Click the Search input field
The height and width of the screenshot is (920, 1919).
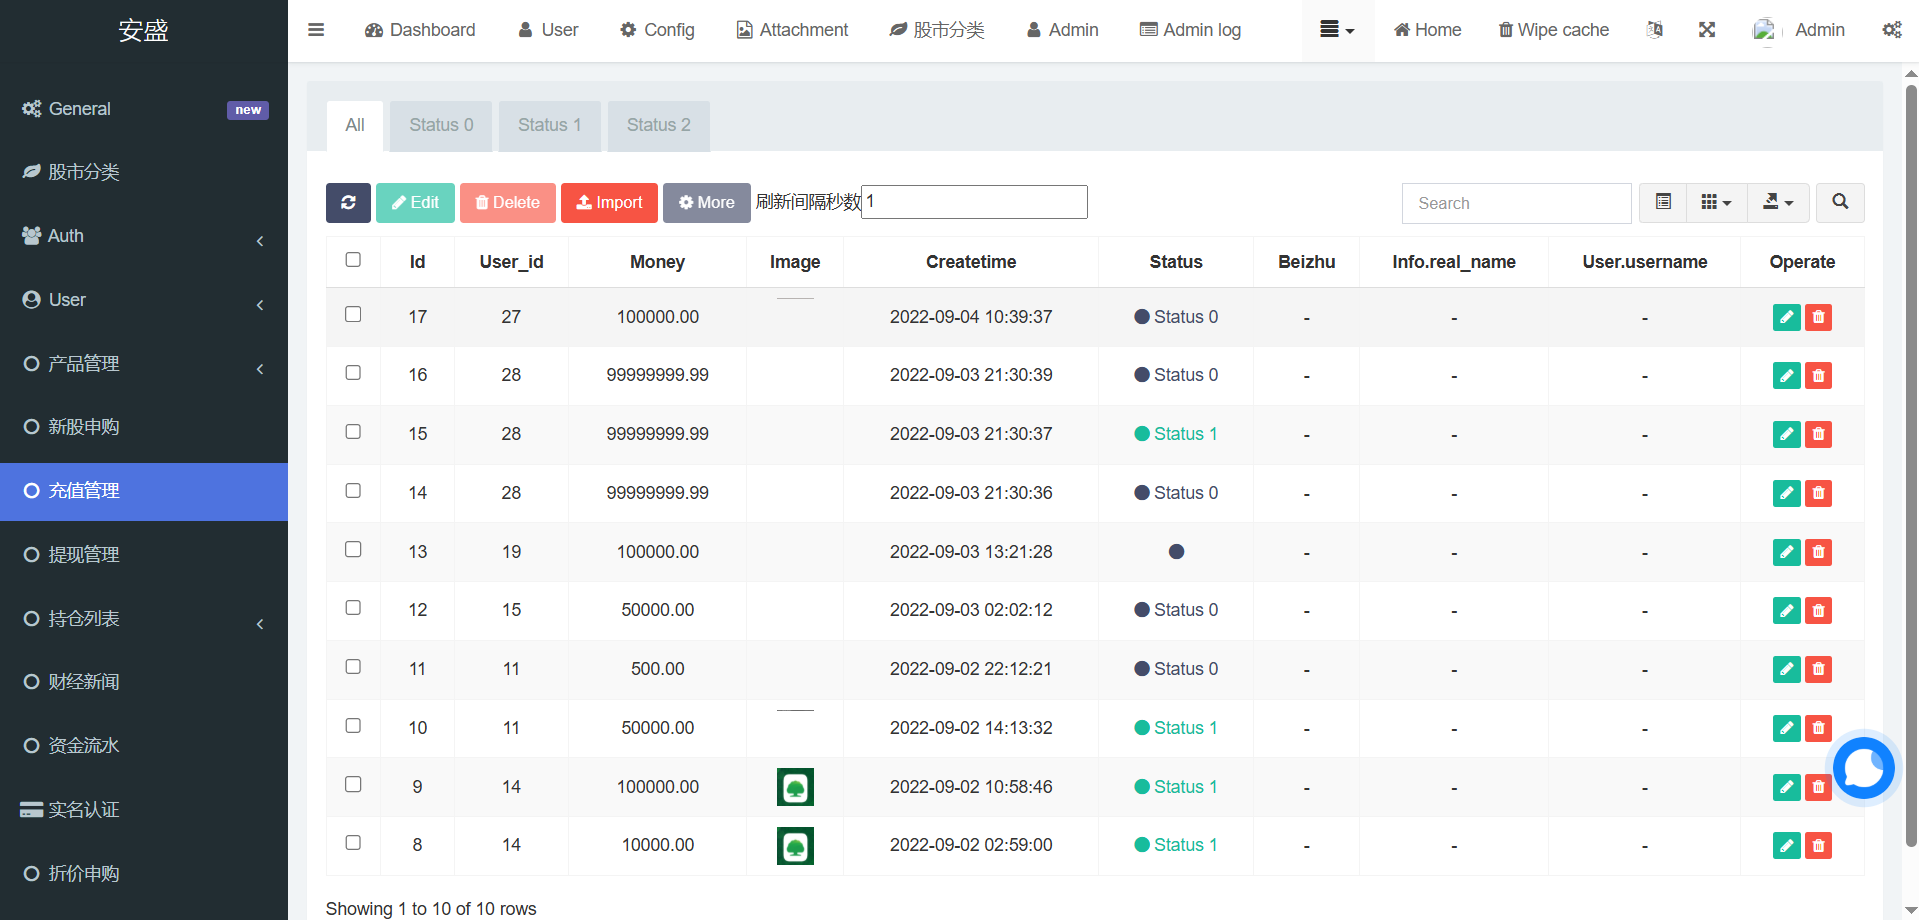(1516, 203)
